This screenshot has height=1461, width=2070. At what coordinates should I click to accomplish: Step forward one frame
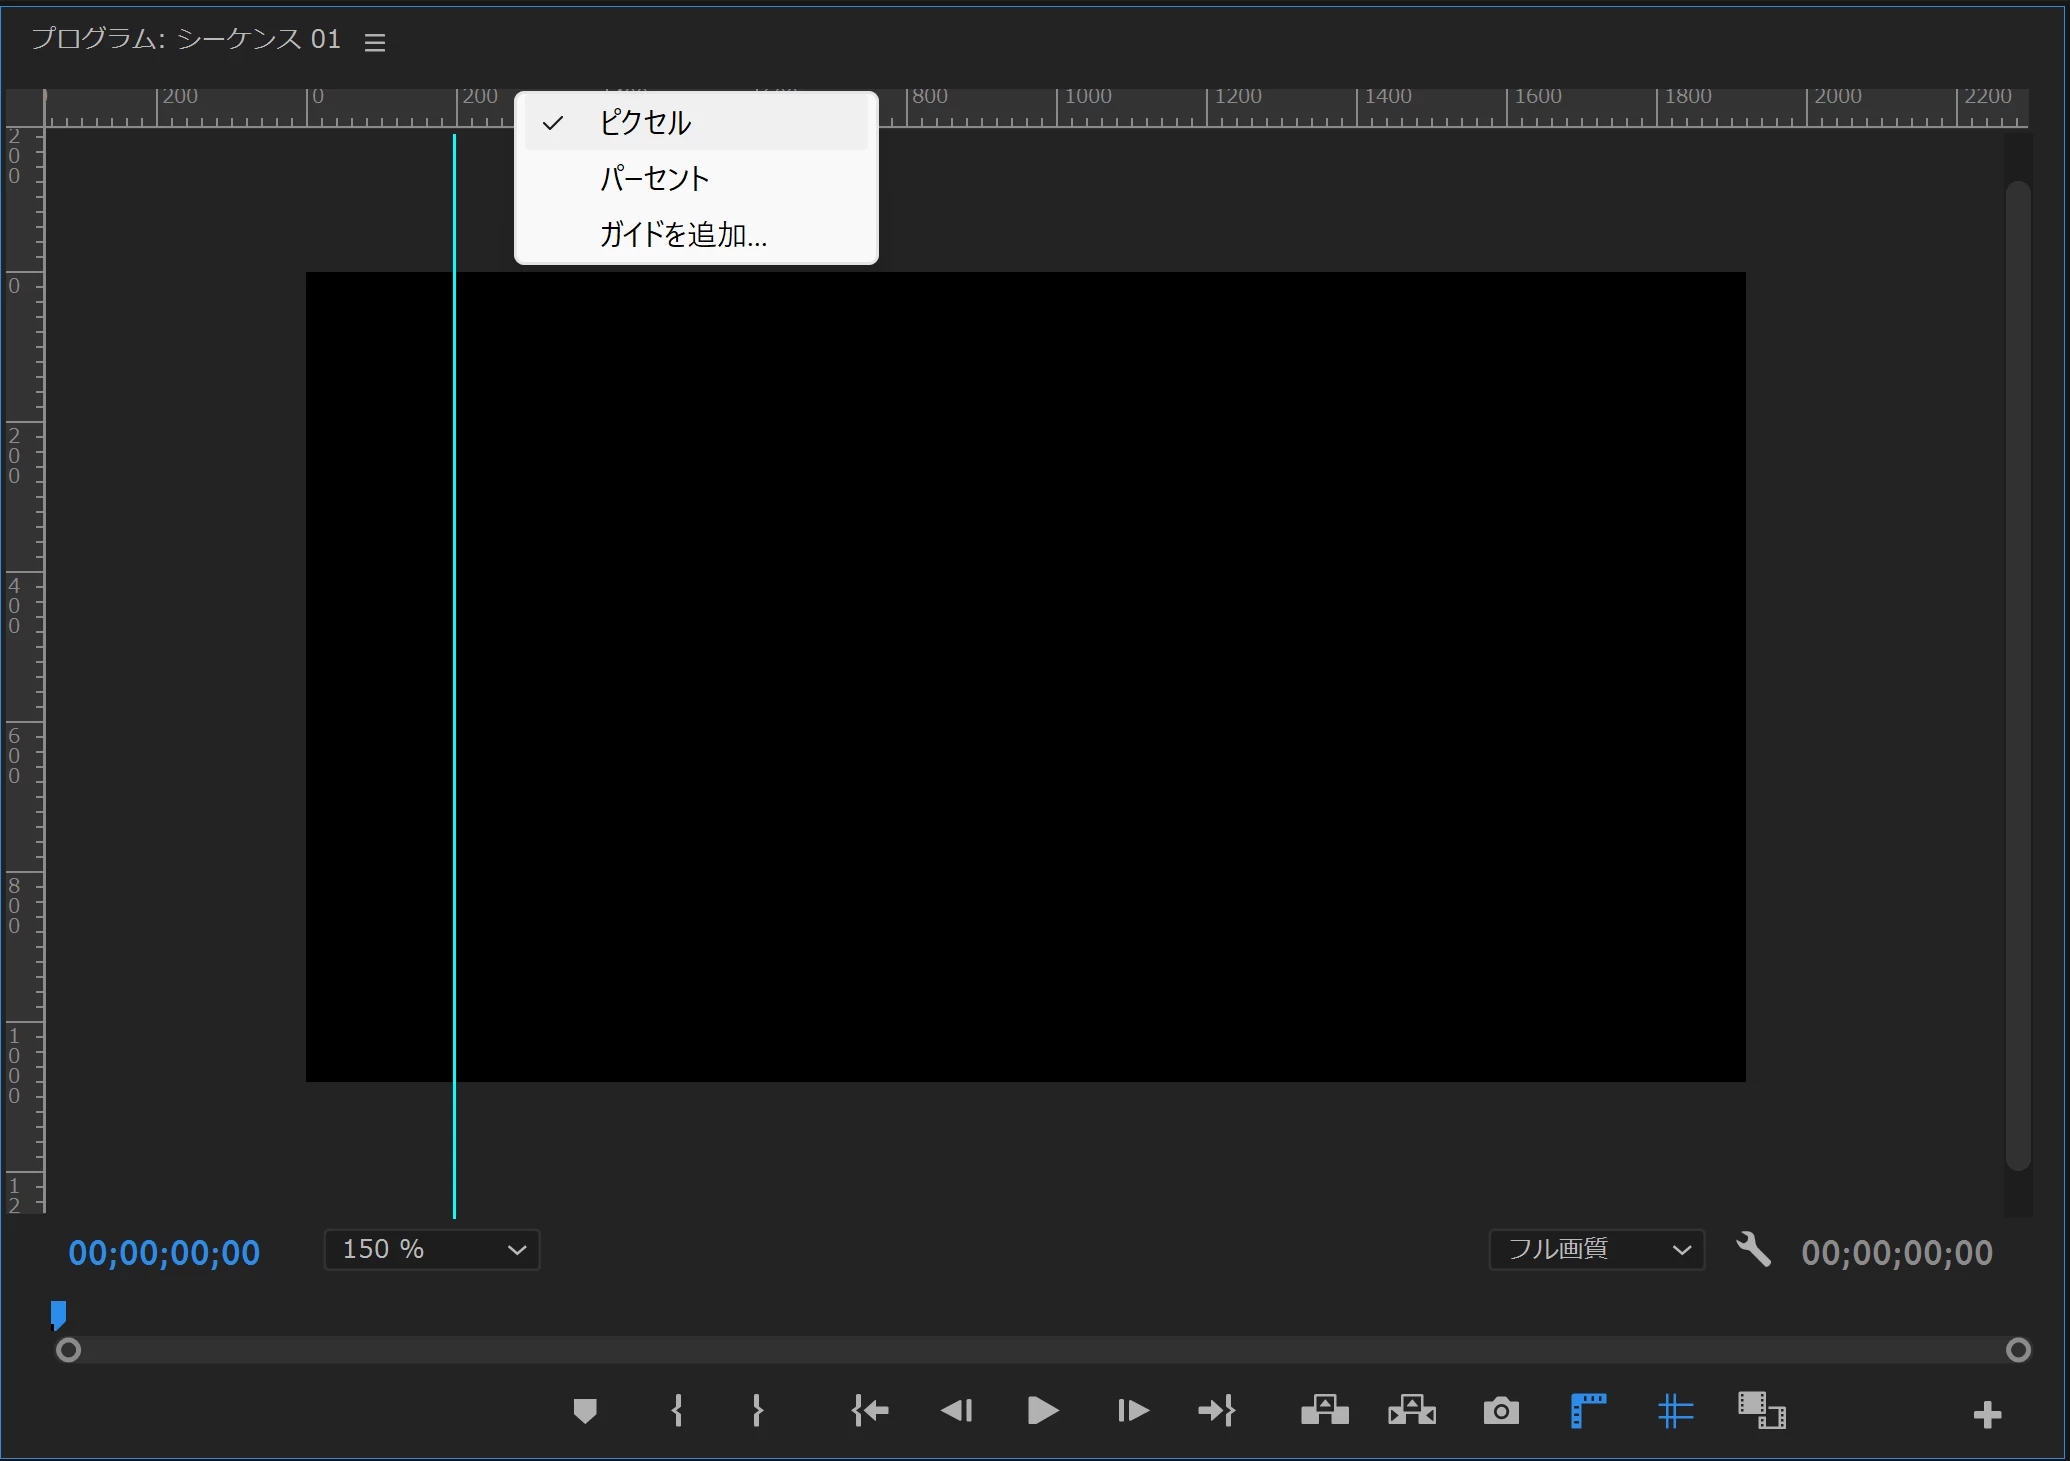click(1132, 1411)
